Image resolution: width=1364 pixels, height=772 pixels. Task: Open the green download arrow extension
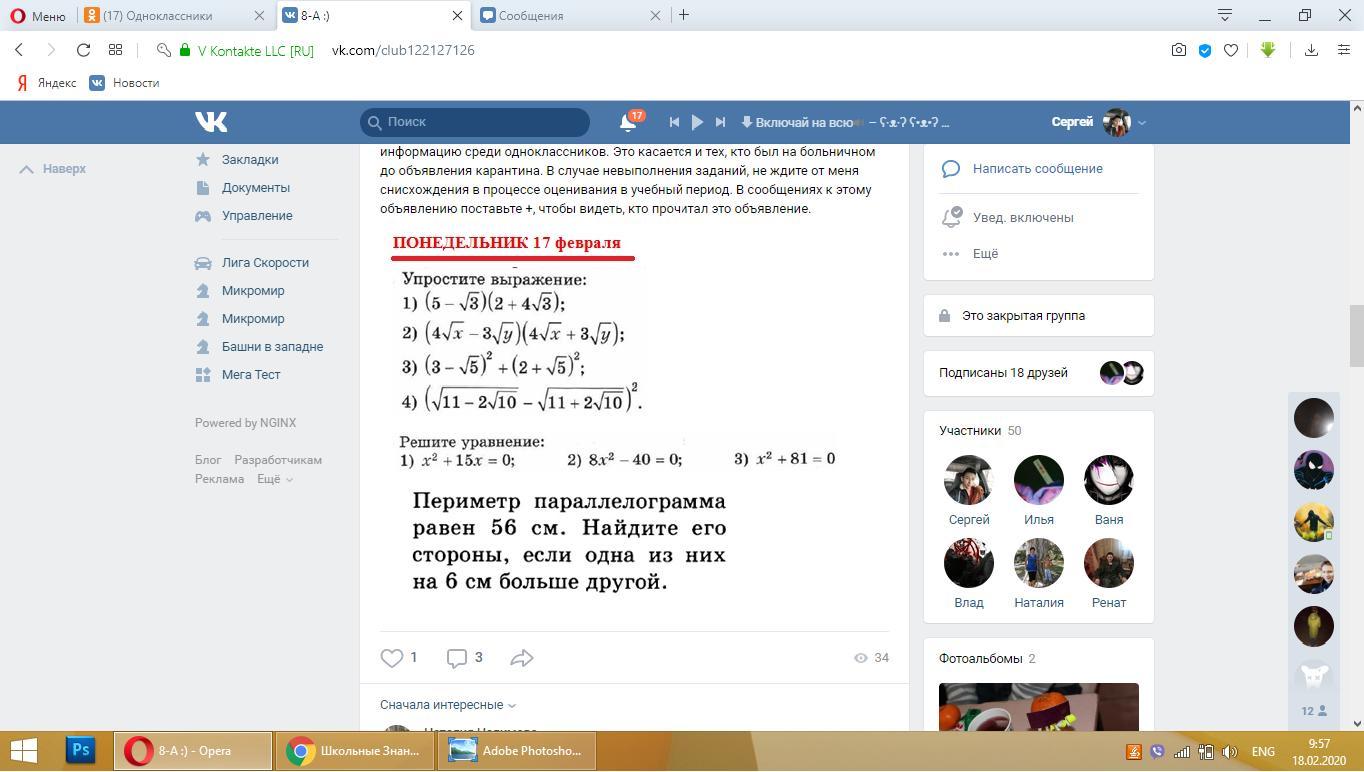click(x=1268, y=50)
